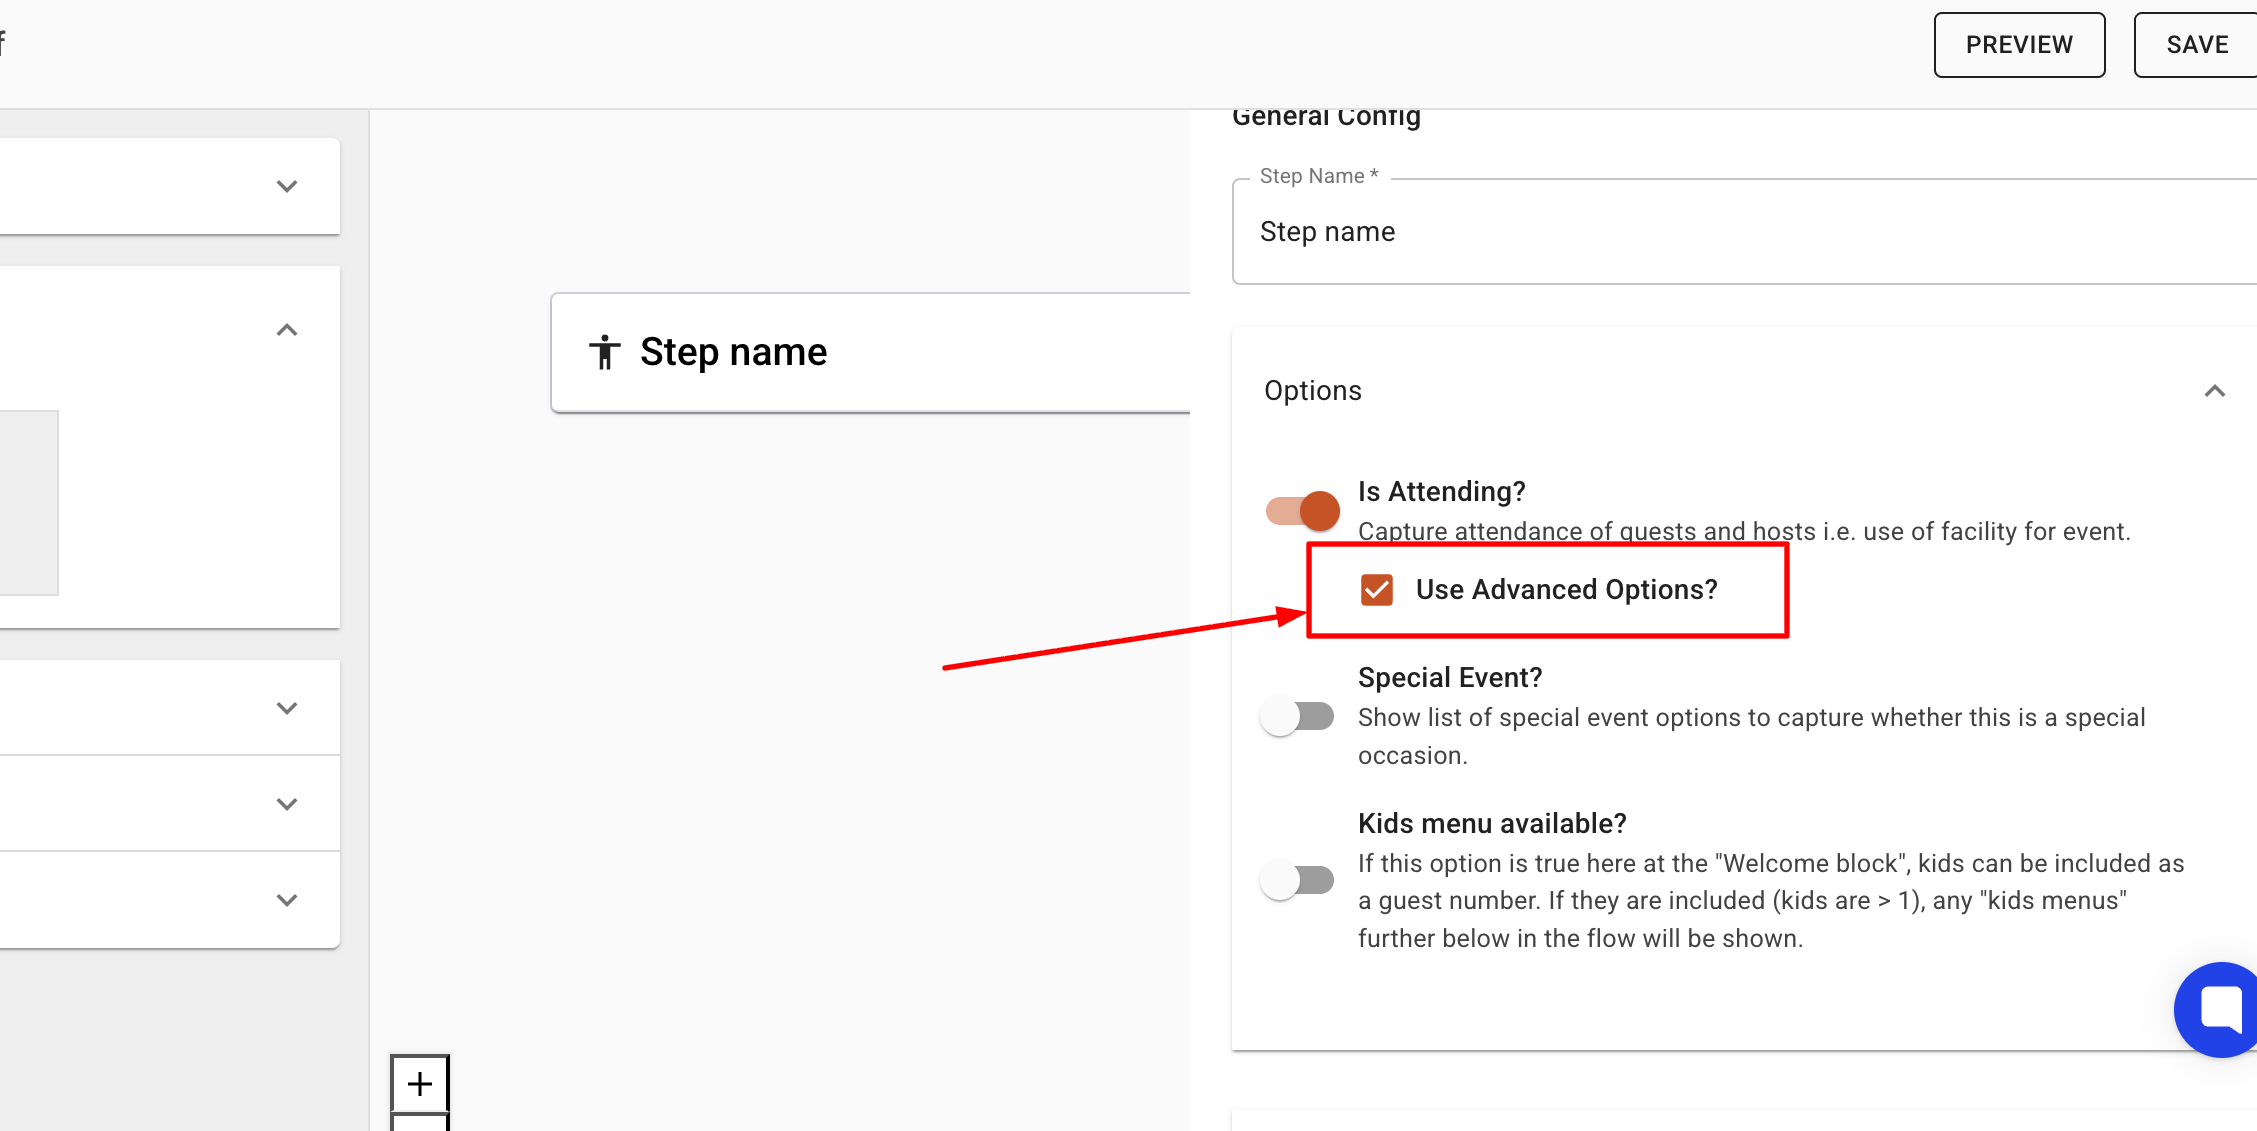
Task: Click the person icon beside Step name
Action: point(604,352)
